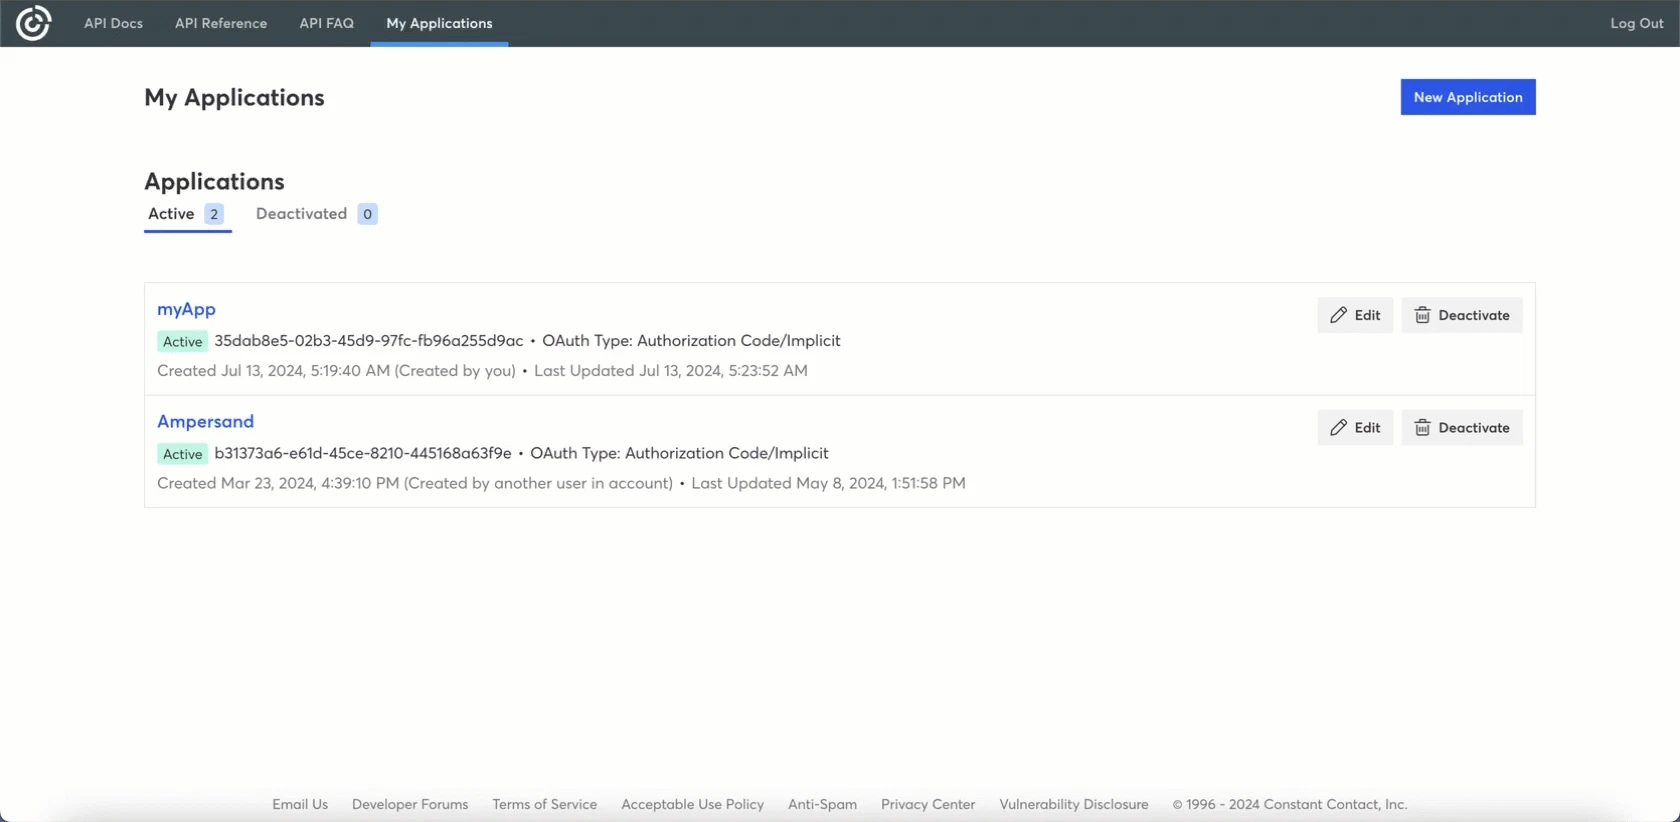Screen dimensions: 1680x822
Task: Open the Ampersand application link
Action: [x=205, y=422]
